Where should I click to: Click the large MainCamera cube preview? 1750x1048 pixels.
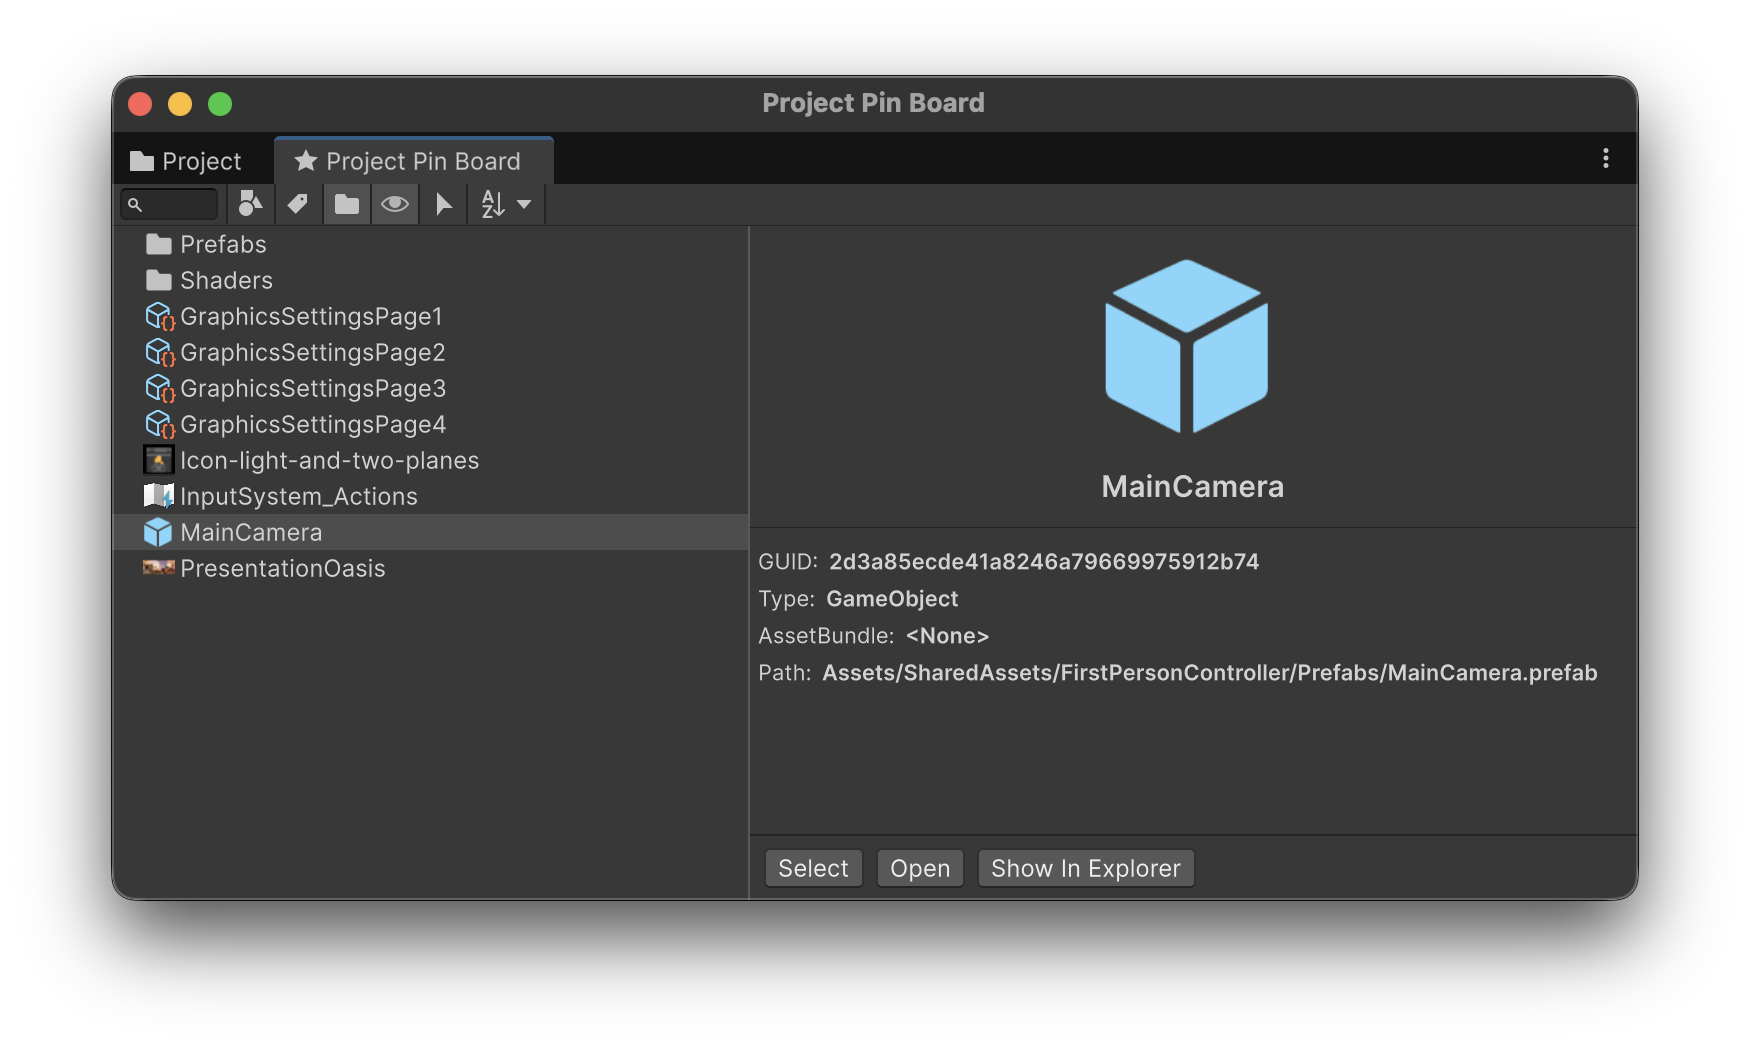coord(1186,346)
